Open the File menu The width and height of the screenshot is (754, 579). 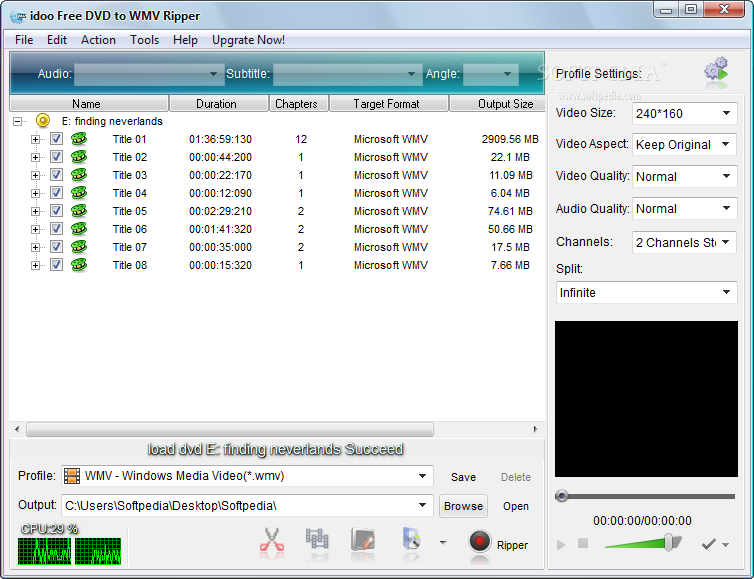point(24,40)
